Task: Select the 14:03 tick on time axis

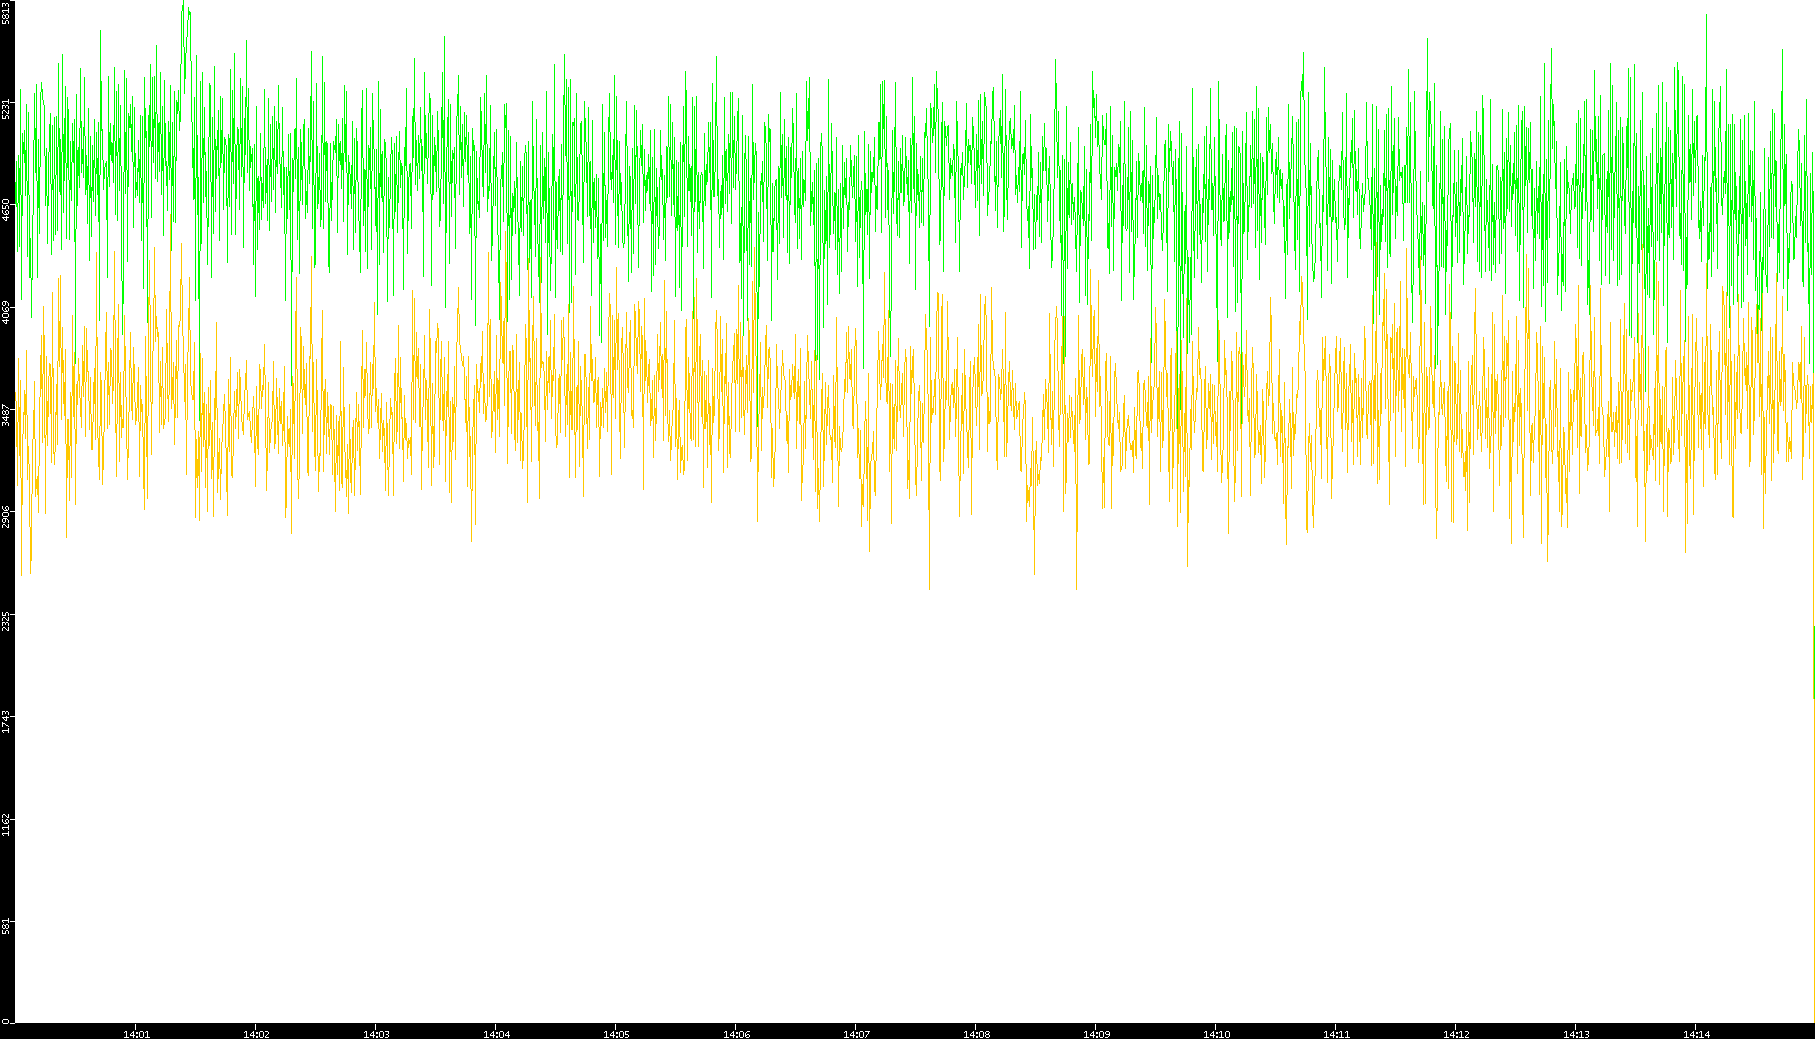Action: coord(376,1033)
